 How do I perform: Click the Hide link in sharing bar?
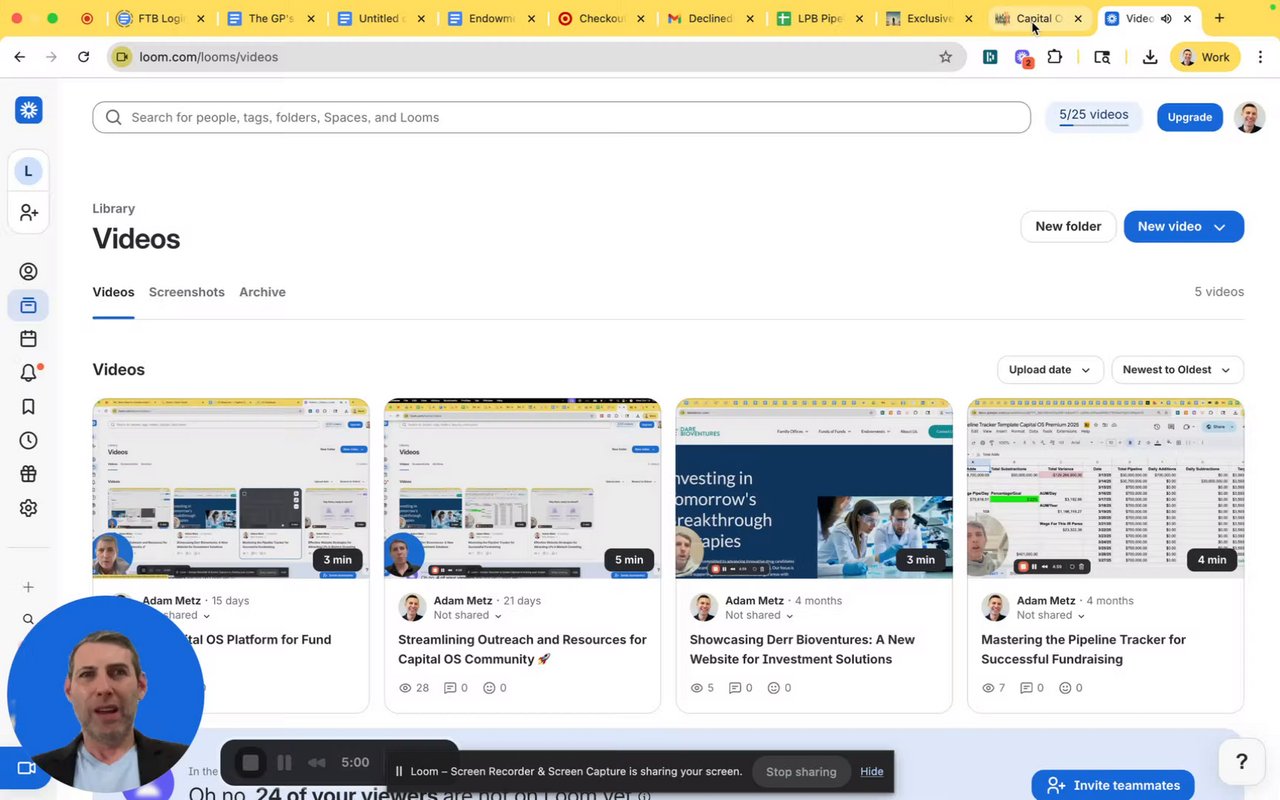(x=872, y=772)
